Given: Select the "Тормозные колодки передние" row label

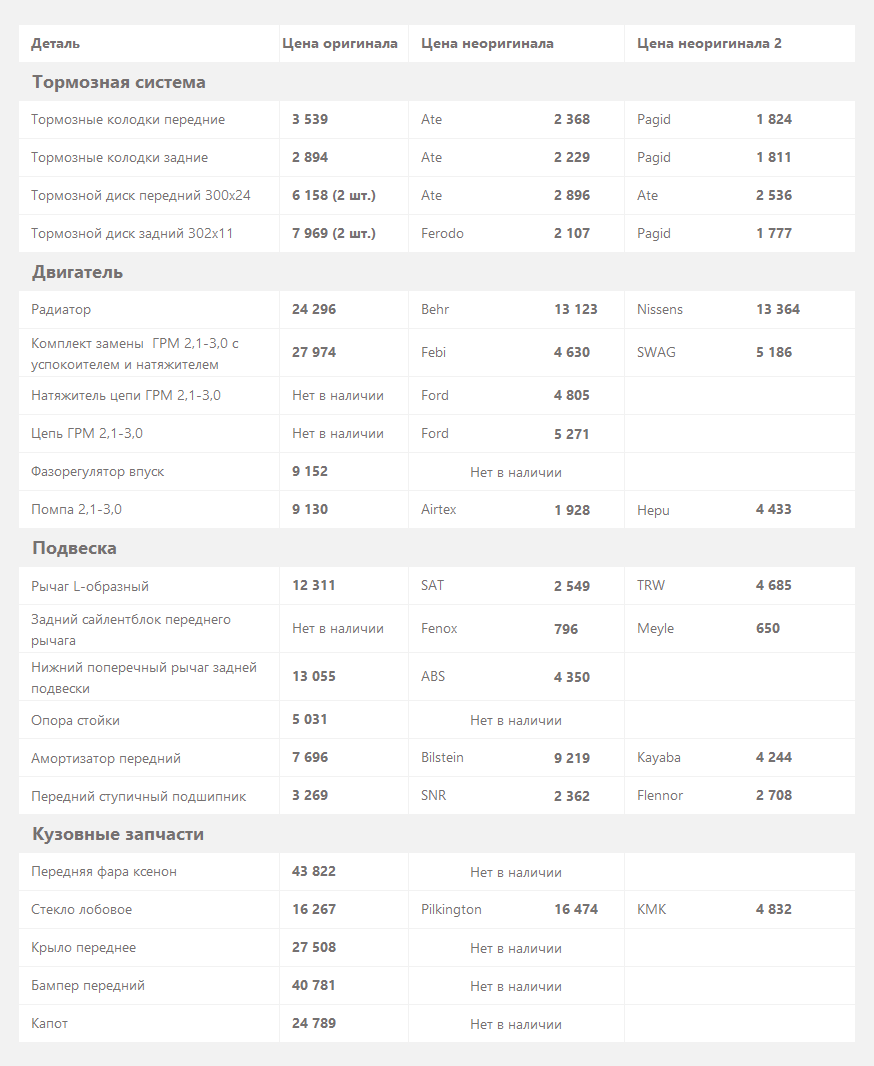Looking at the screenshot, I should (x=128, y=120).
